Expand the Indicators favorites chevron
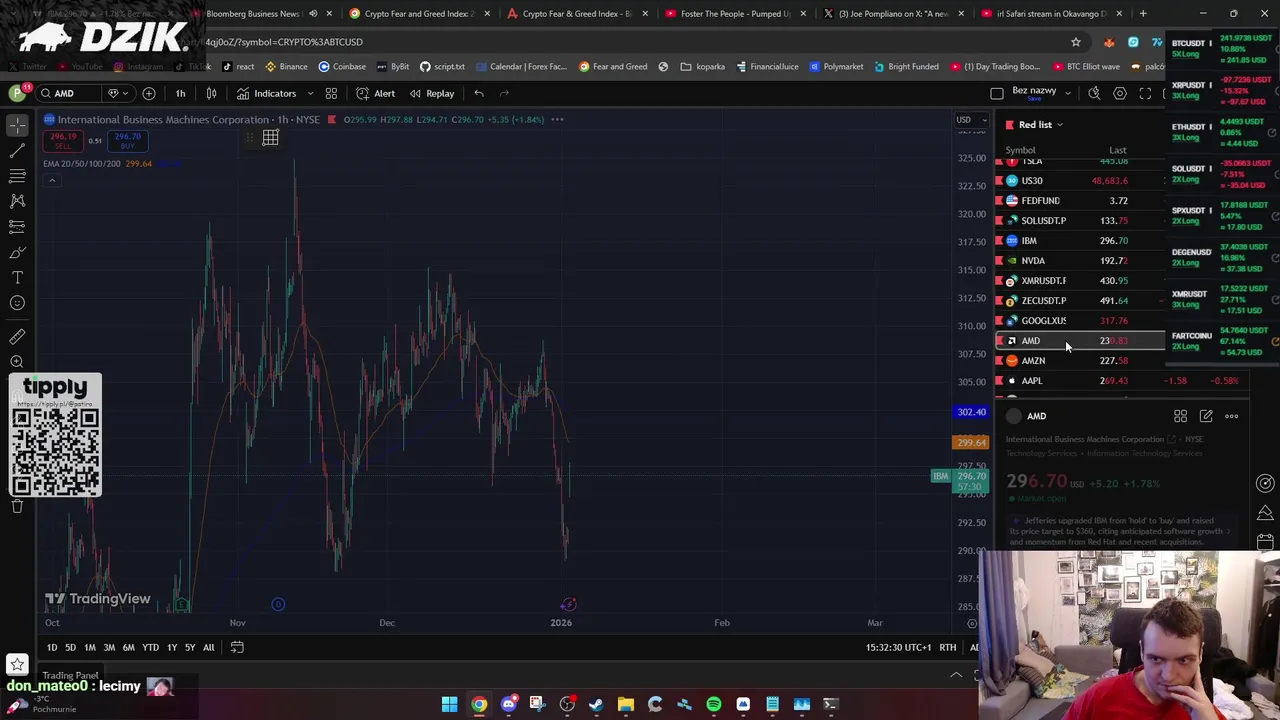The width and height of the screenshot is (1280, 720). pyautogui.click(x=310, y=93)
